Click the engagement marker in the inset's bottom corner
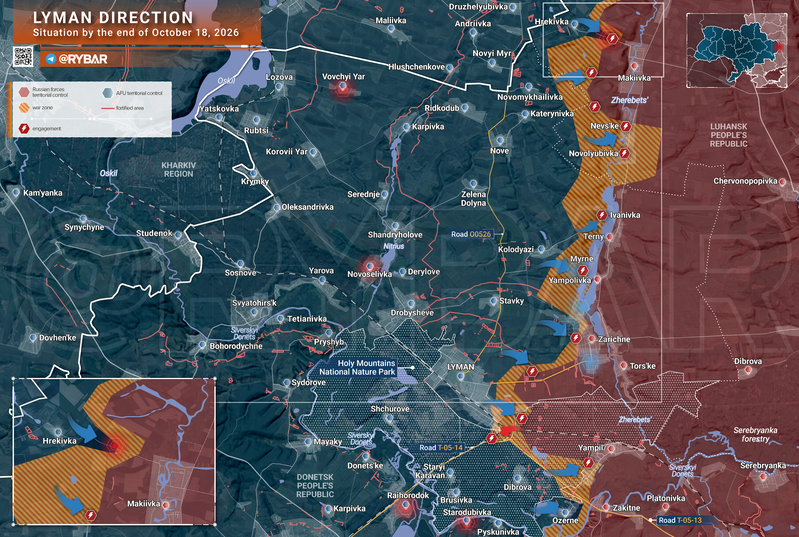This screenshot has height=537, width=799. [91, 515]
